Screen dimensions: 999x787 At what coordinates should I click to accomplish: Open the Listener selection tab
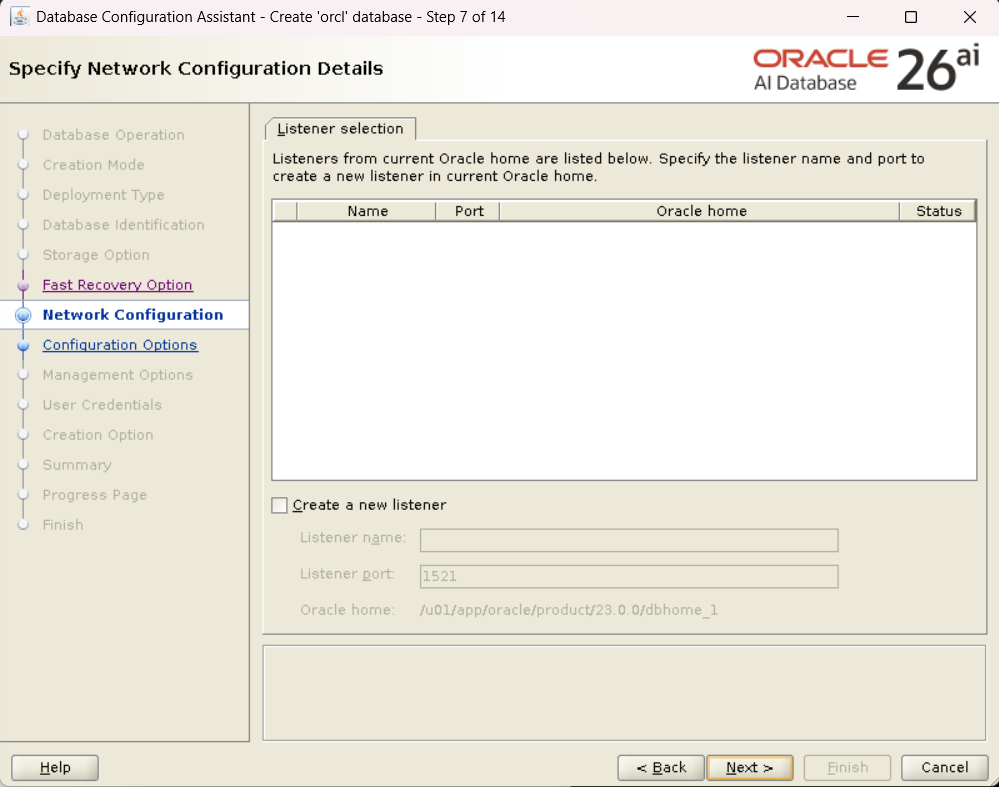340,129
